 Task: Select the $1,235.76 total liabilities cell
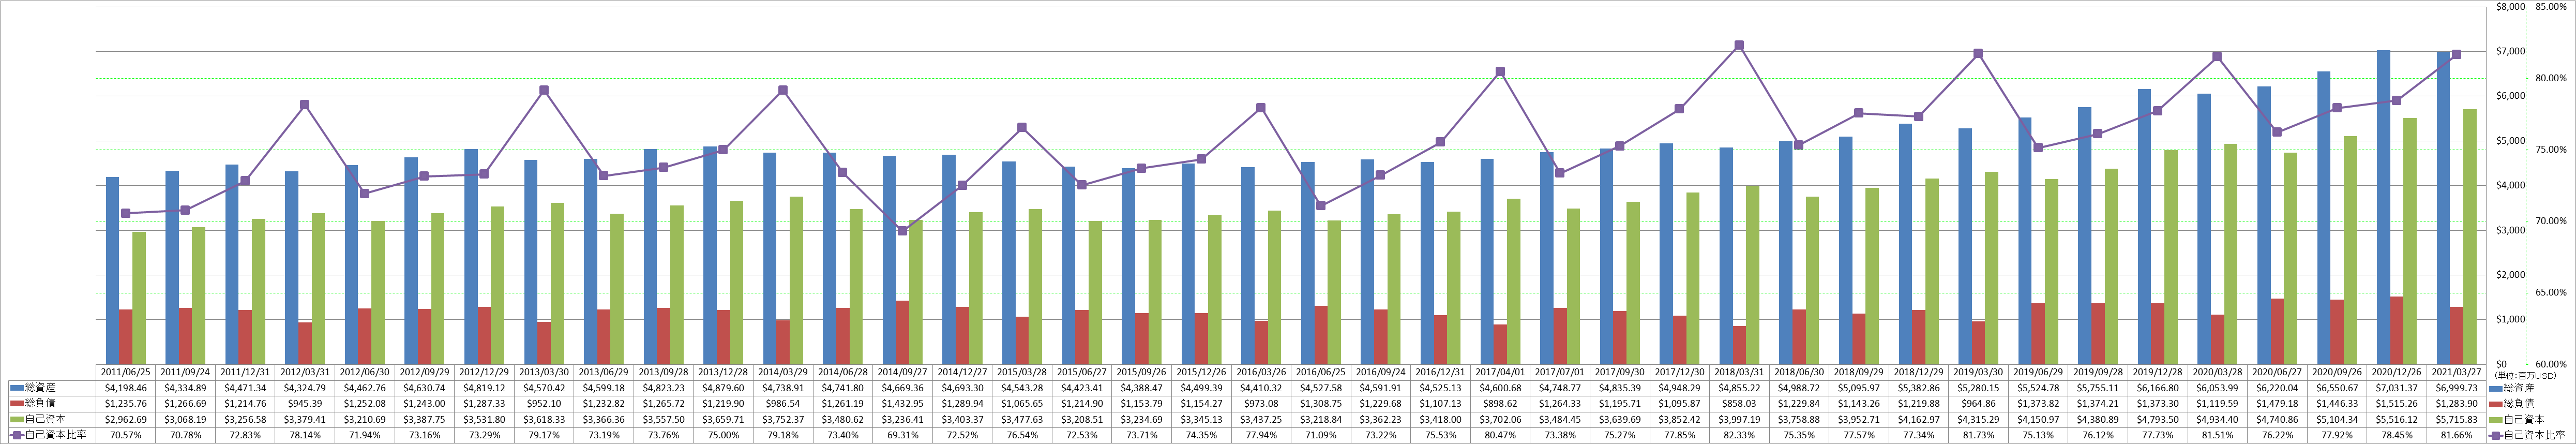126,403
